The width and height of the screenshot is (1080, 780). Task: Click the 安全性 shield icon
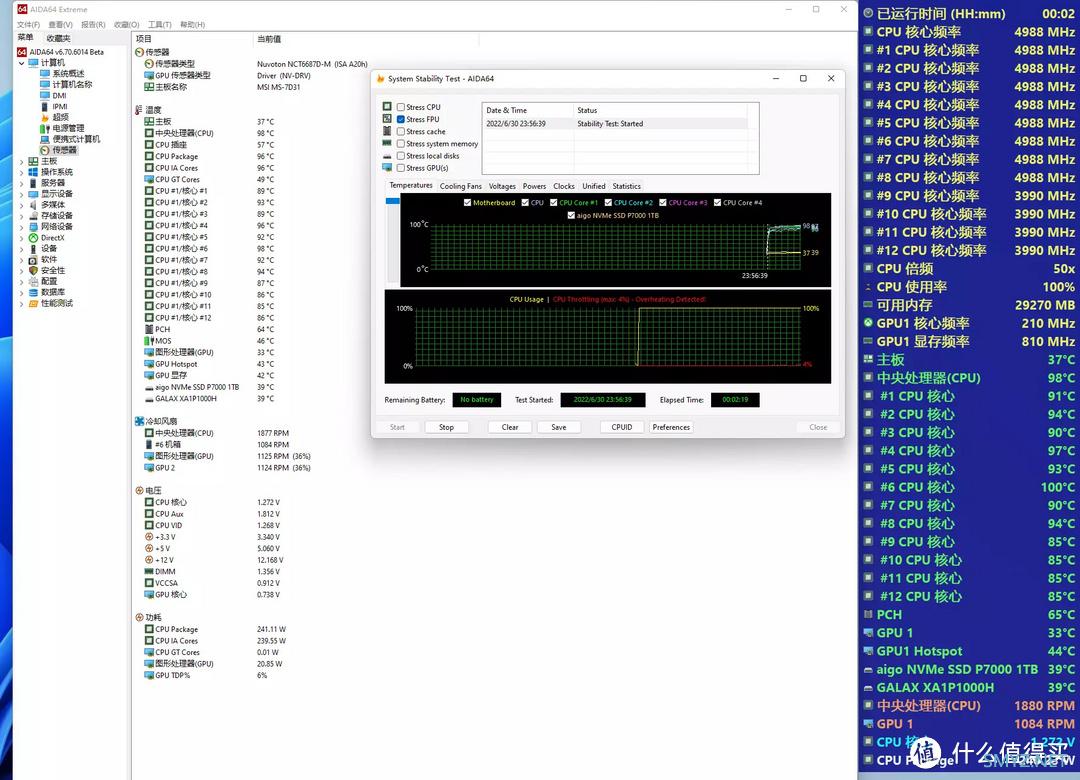[33, 271]
